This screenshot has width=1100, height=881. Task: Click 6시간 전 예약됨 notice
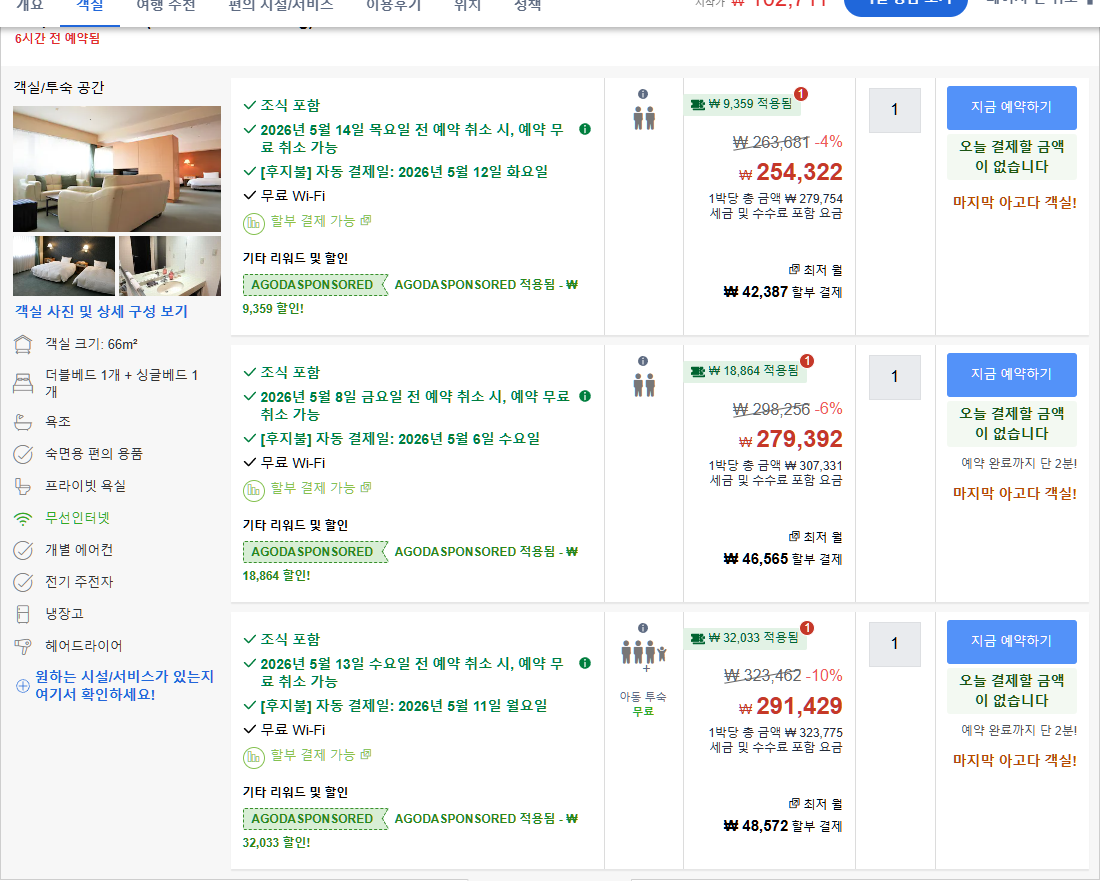coord(58,39)
